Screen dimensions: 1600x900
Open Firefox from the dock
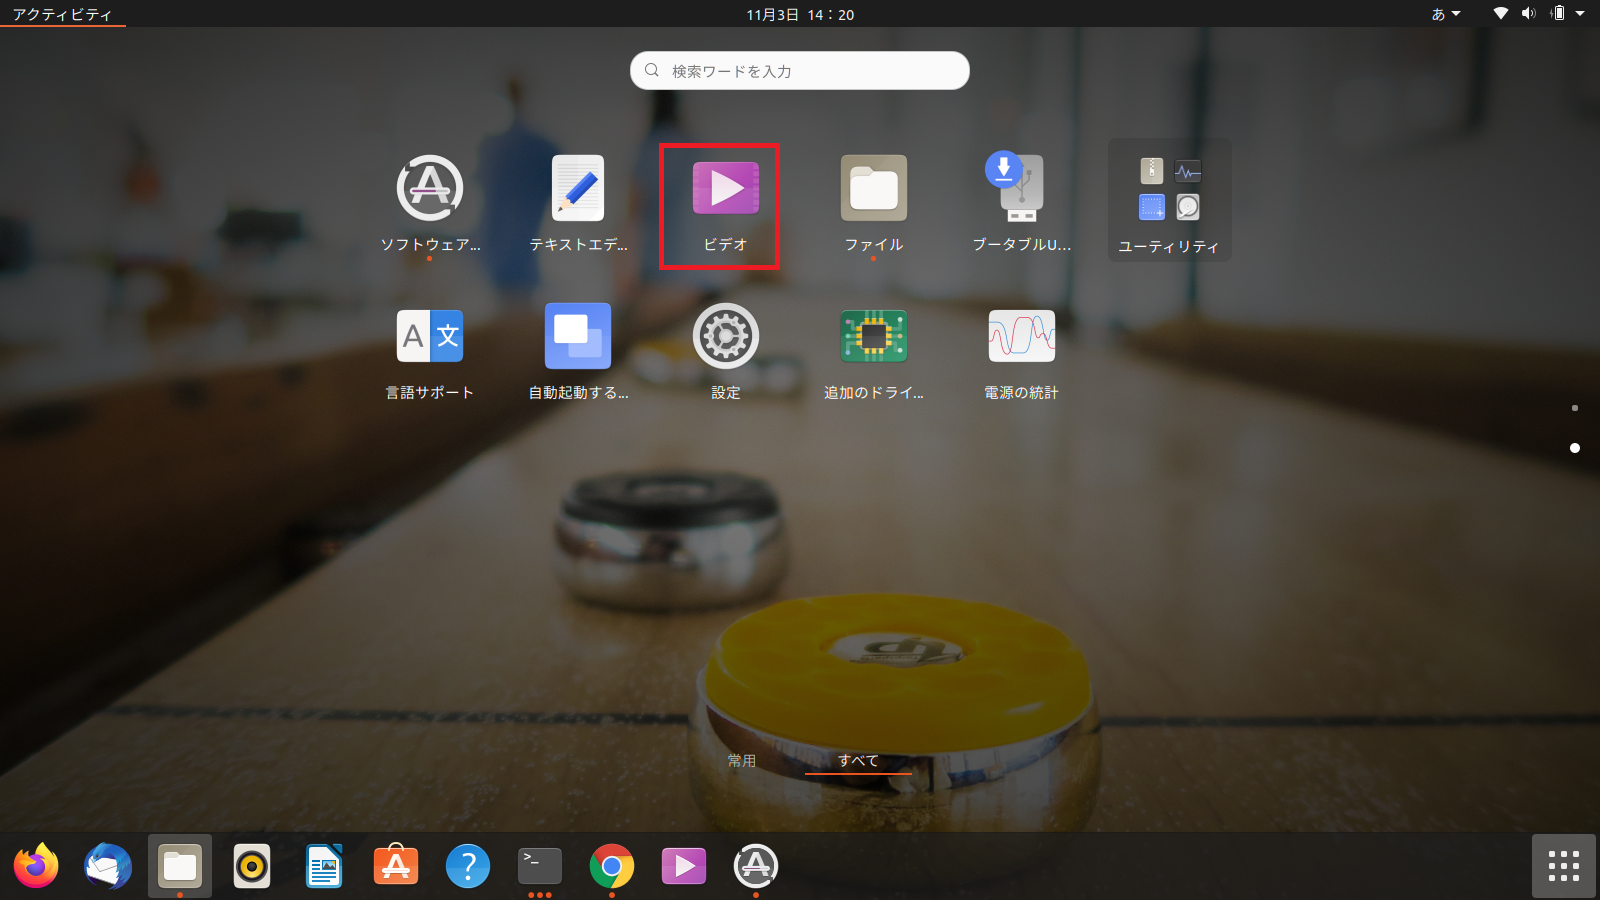point(36,867)
